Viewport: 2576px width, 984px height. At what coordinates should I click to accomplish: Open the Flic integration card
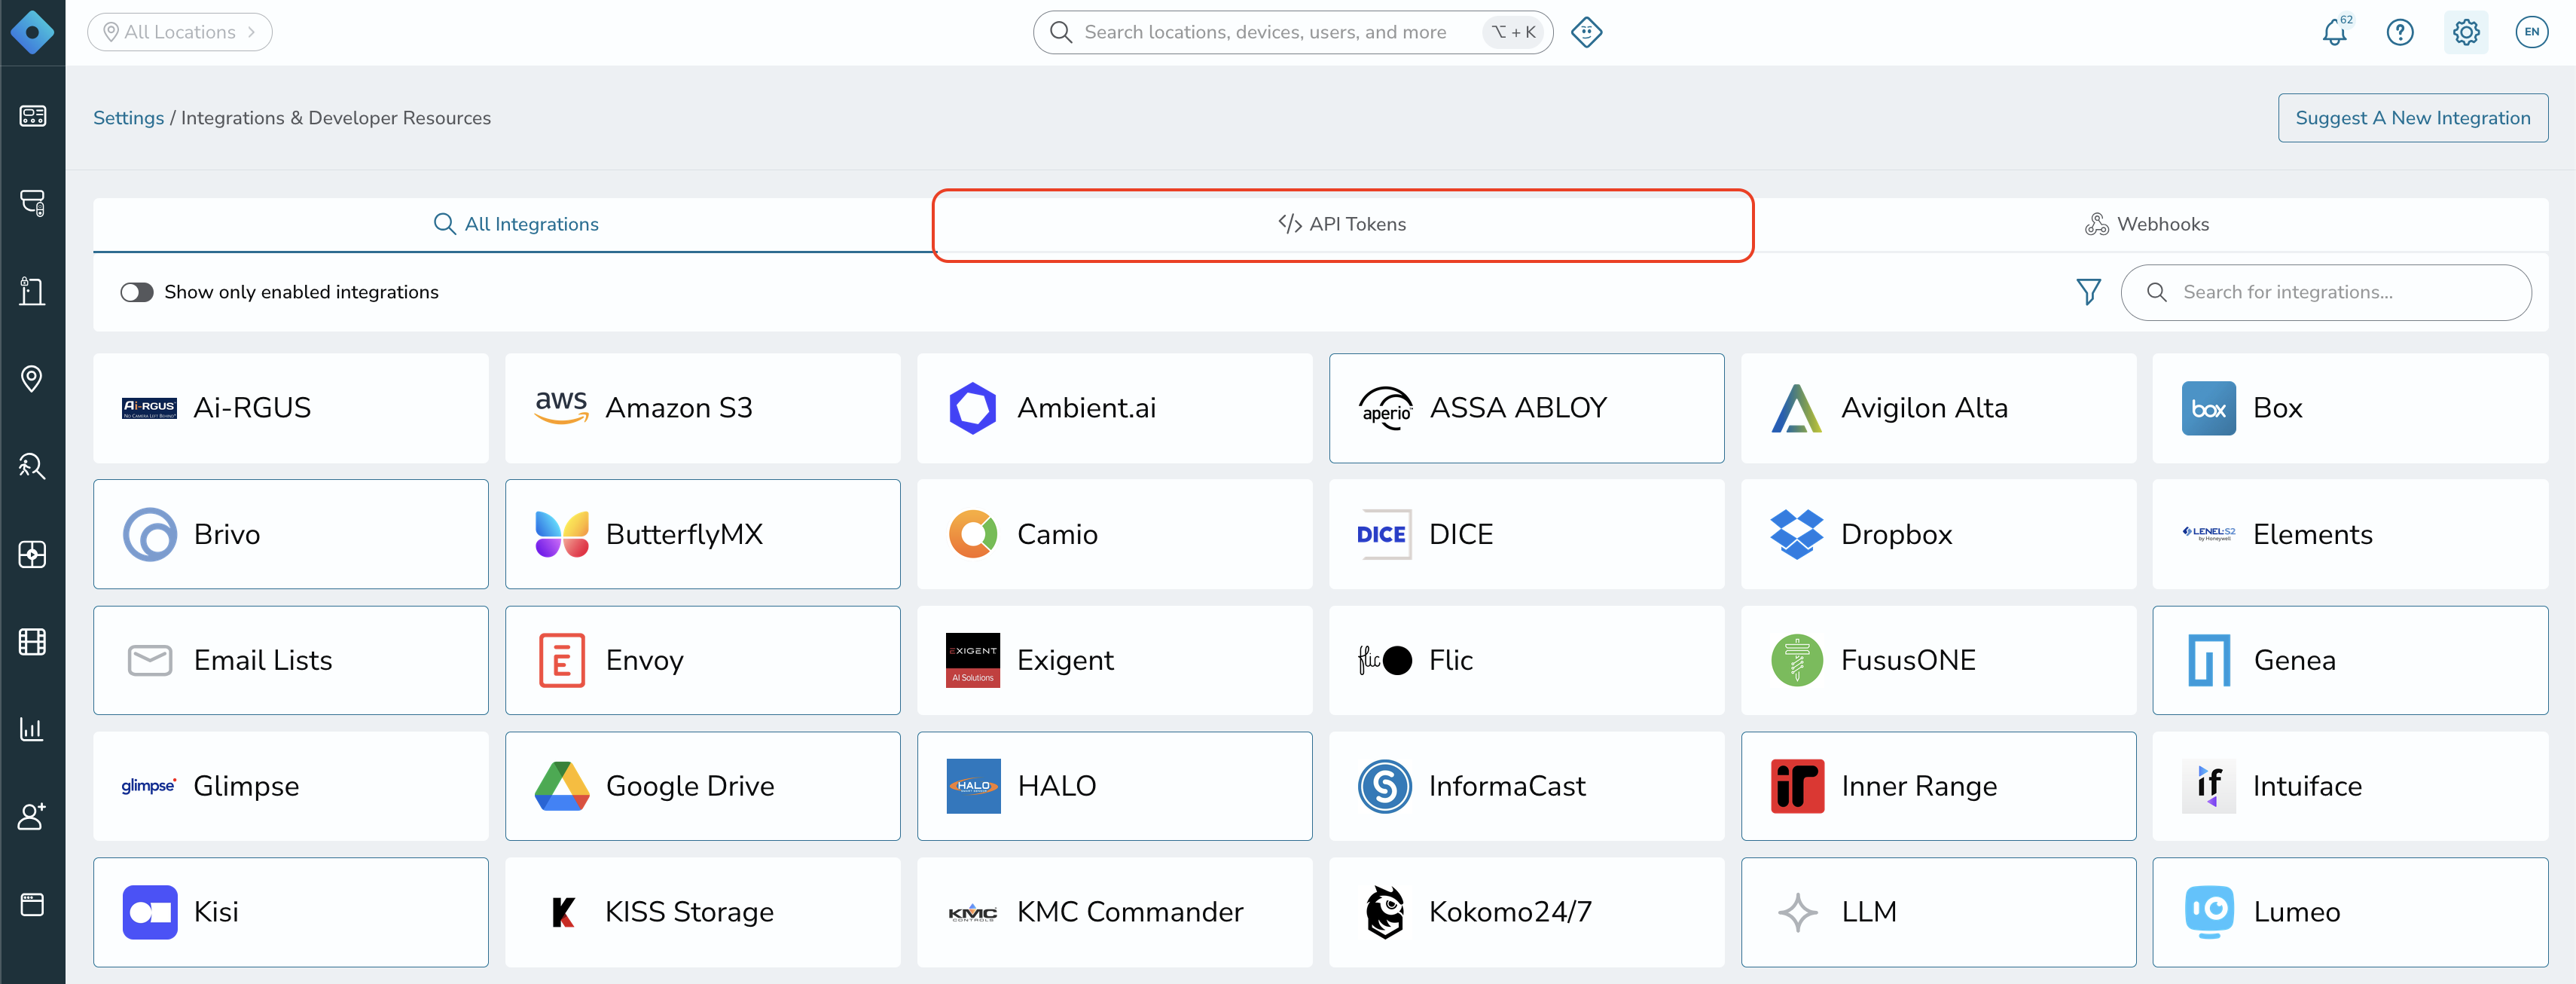click(1527, 660)
